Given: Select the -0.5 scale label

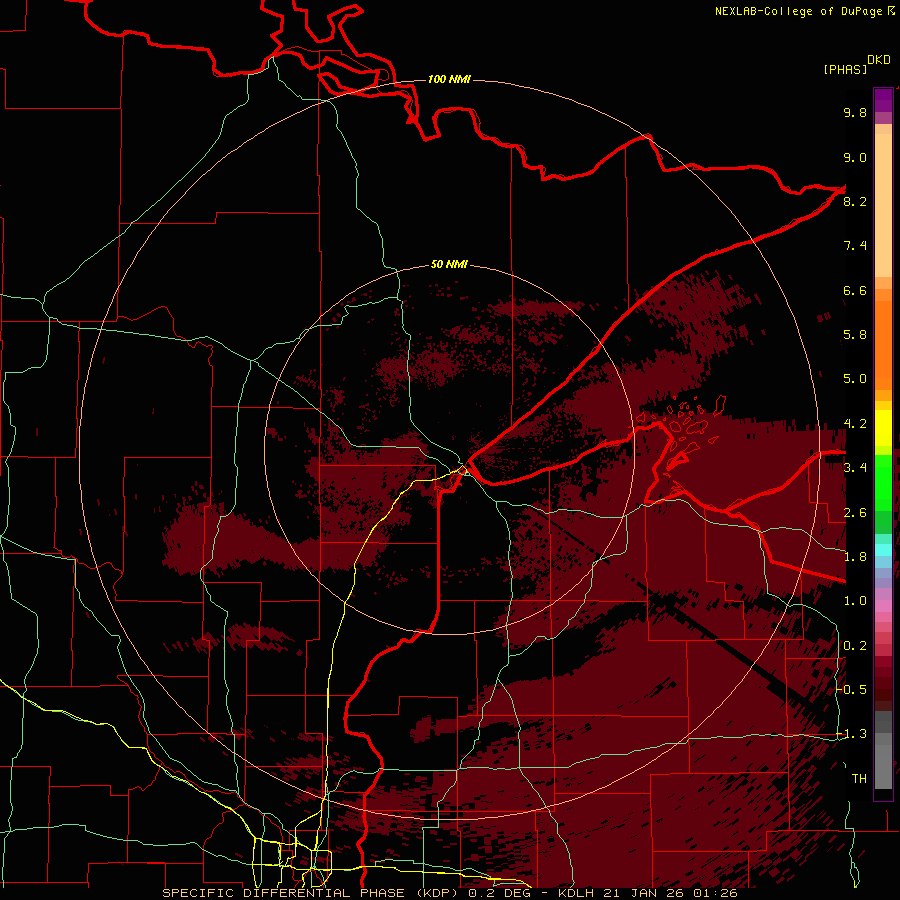Looking at the screenshot, I should tap(852, 690).
